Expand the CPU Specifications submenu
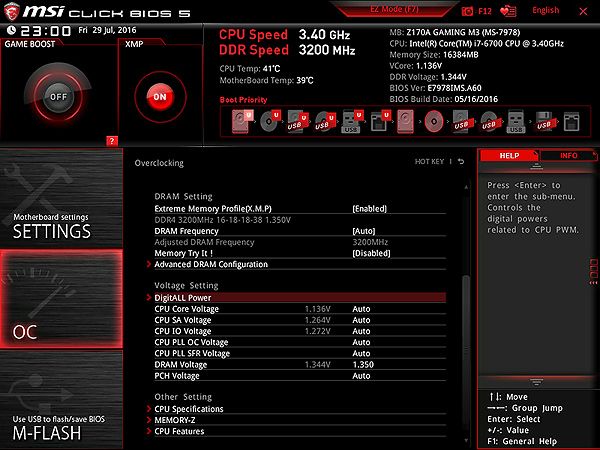600x450 pixels. coord(189,409)
